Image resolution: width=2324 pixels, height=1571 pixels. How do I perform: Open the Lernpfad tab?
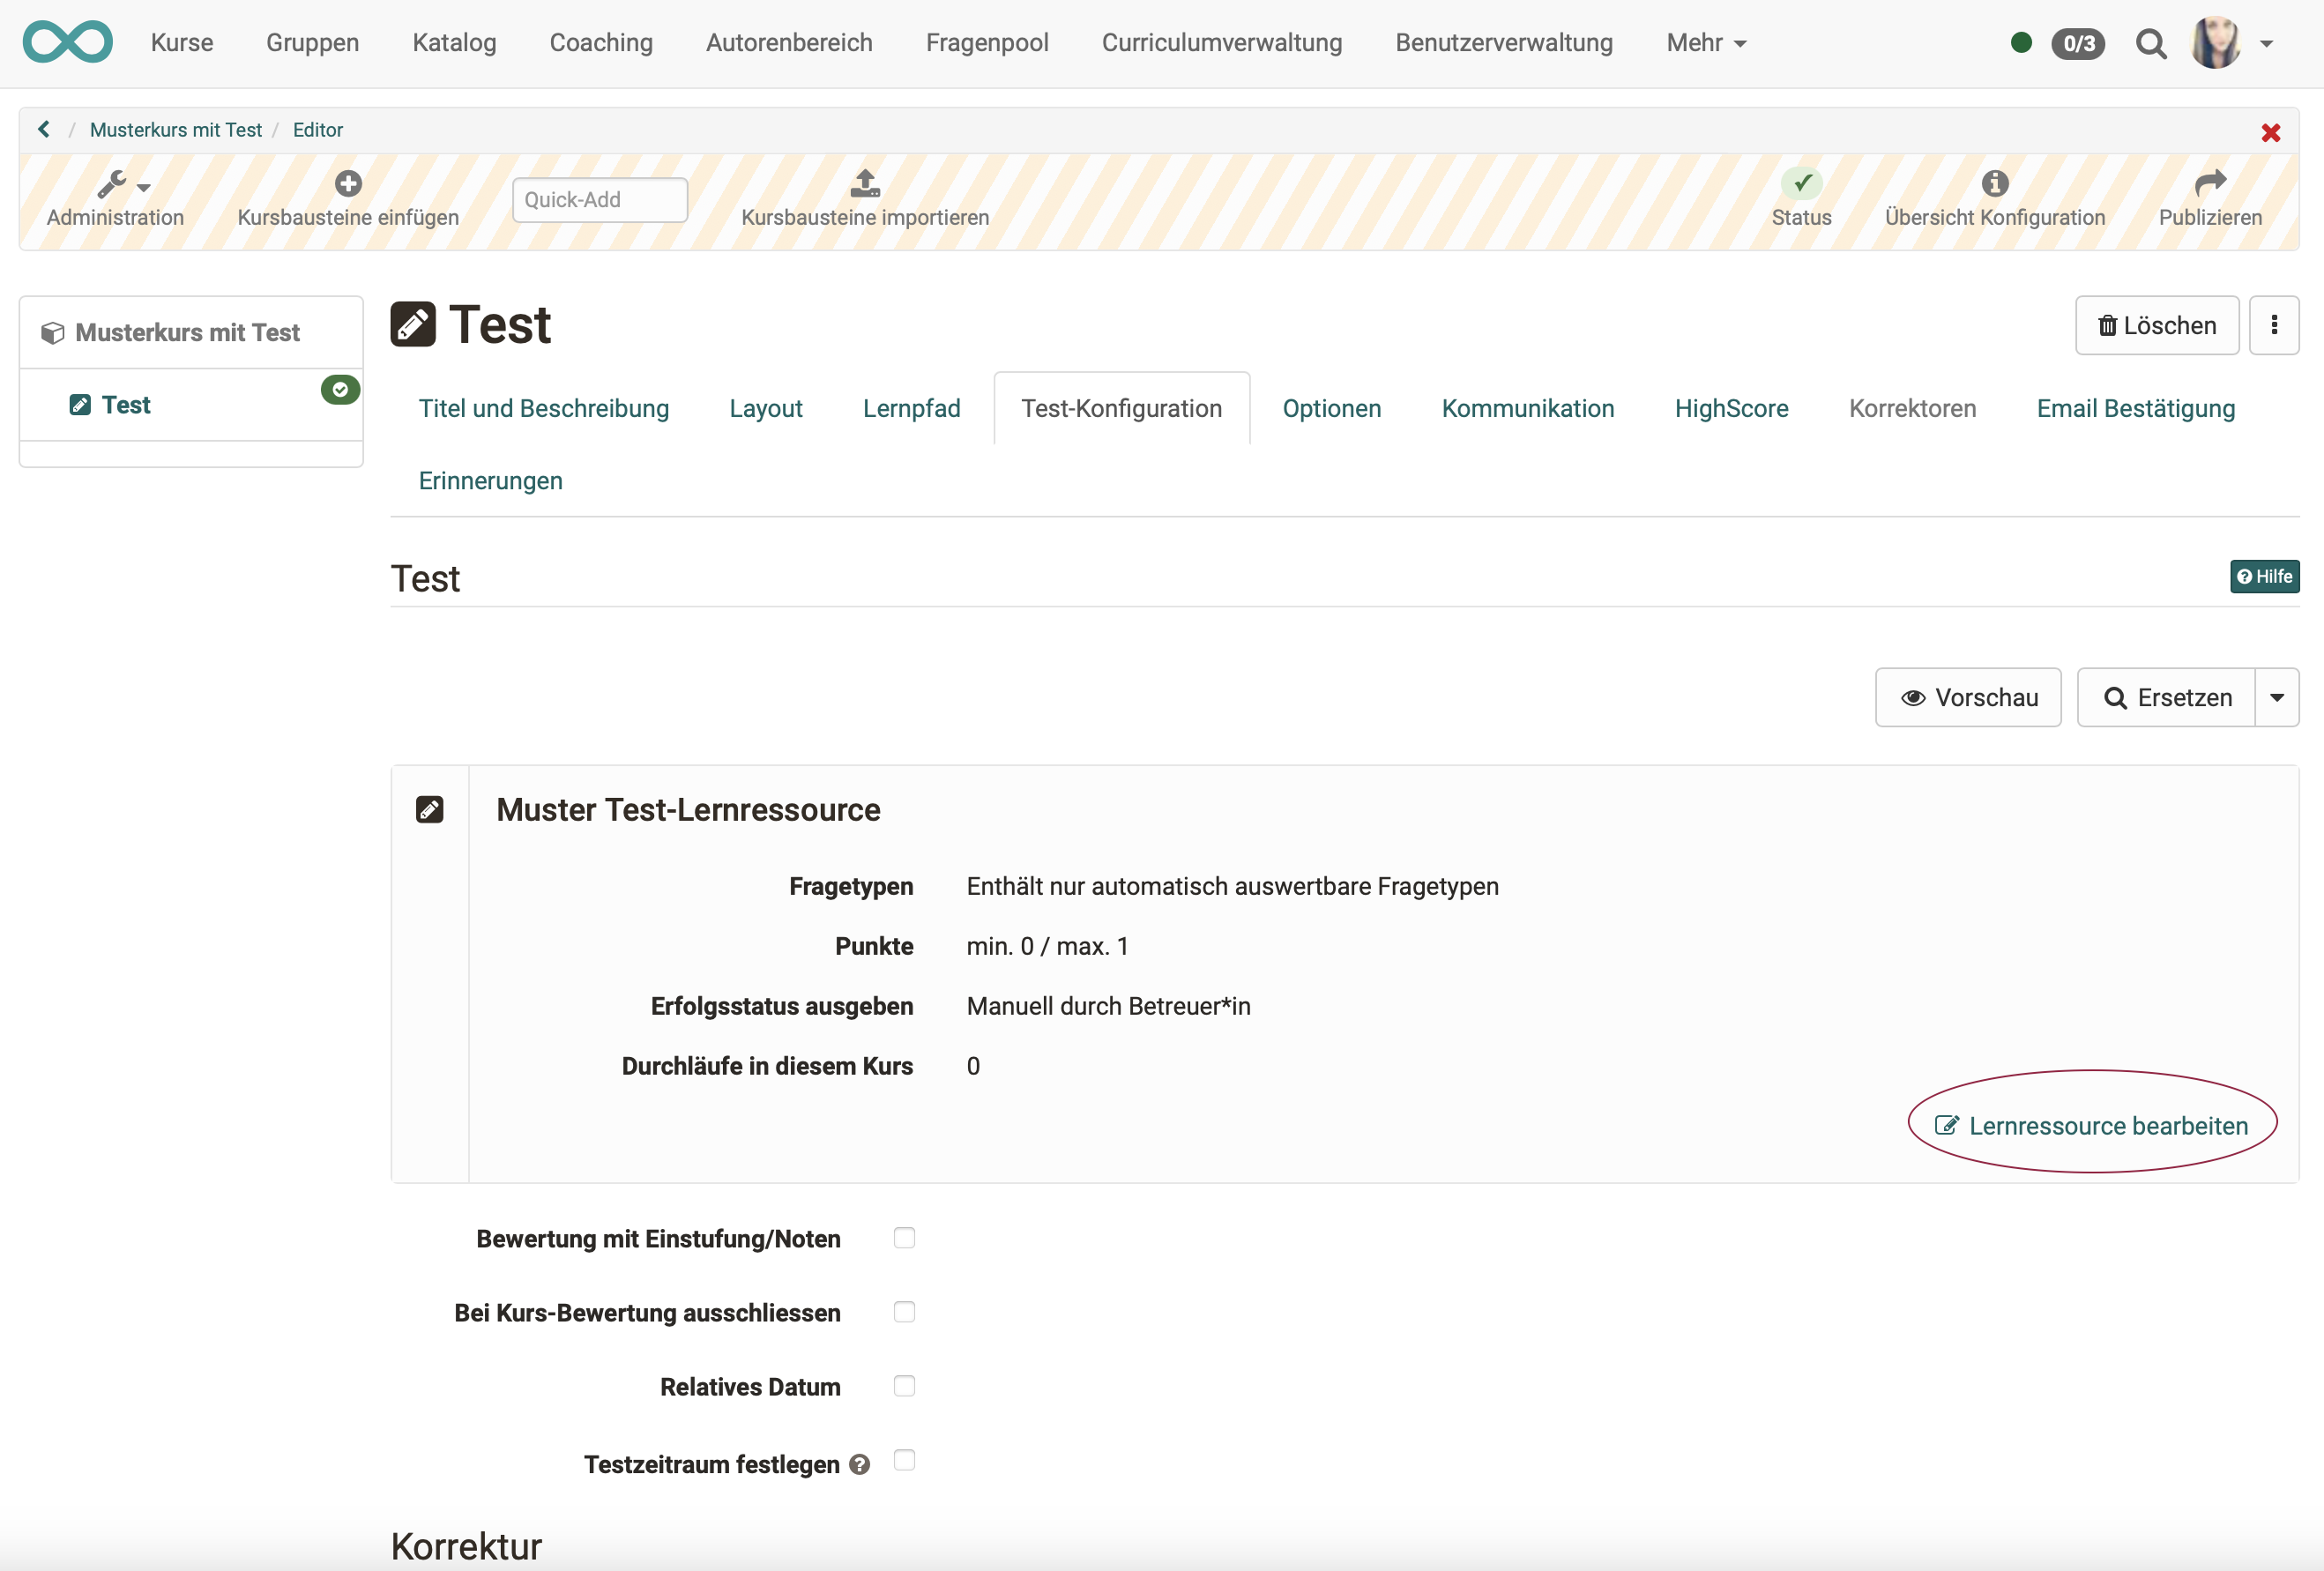(x=911, y=408)
